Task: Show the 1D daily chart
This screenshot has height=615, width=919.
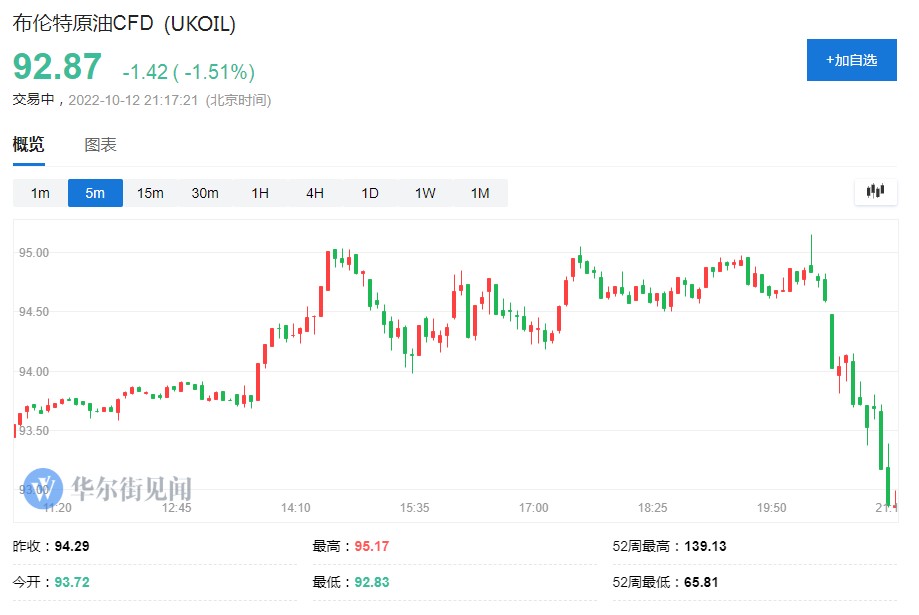Action: click(x=370, y=193)
